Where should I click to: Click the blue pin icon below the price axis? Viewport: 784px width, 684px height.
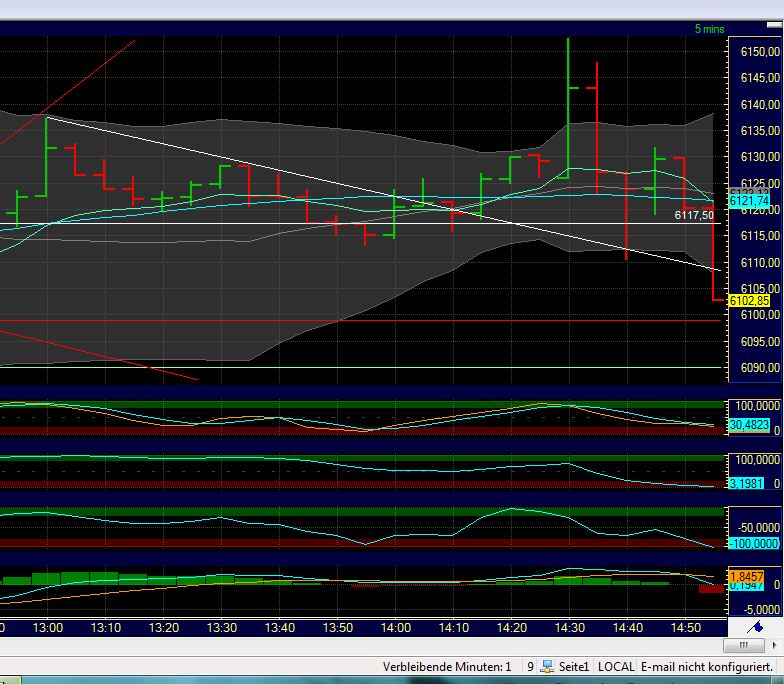757,627
